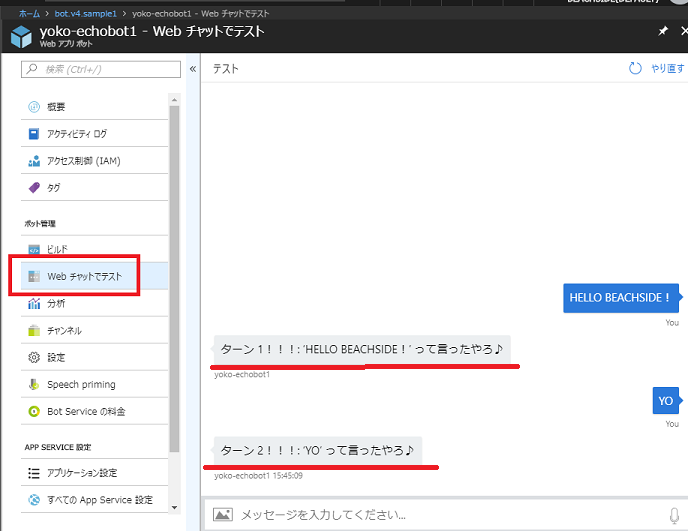Click the Bot Service の料金 green circle icon

[x=34, y=411]
